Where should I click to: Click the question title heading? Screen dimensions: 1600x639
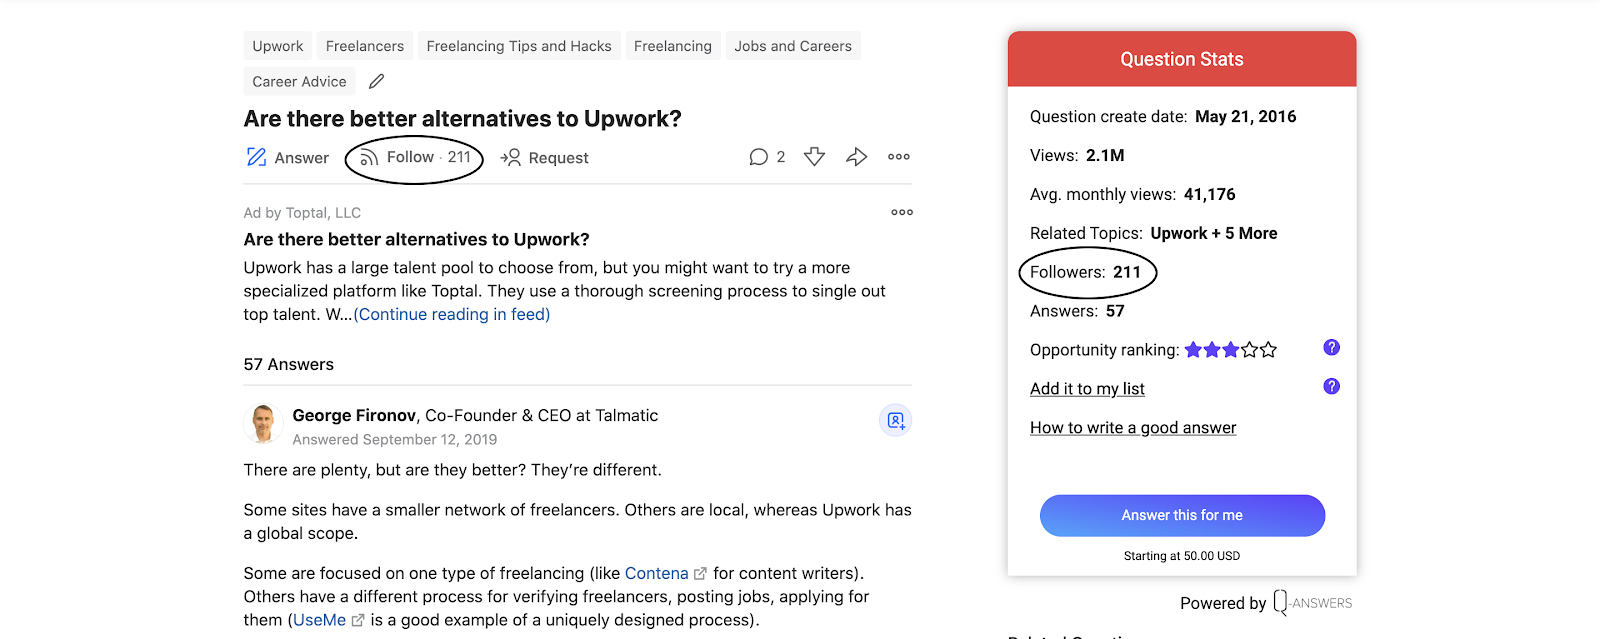point(463,118)
